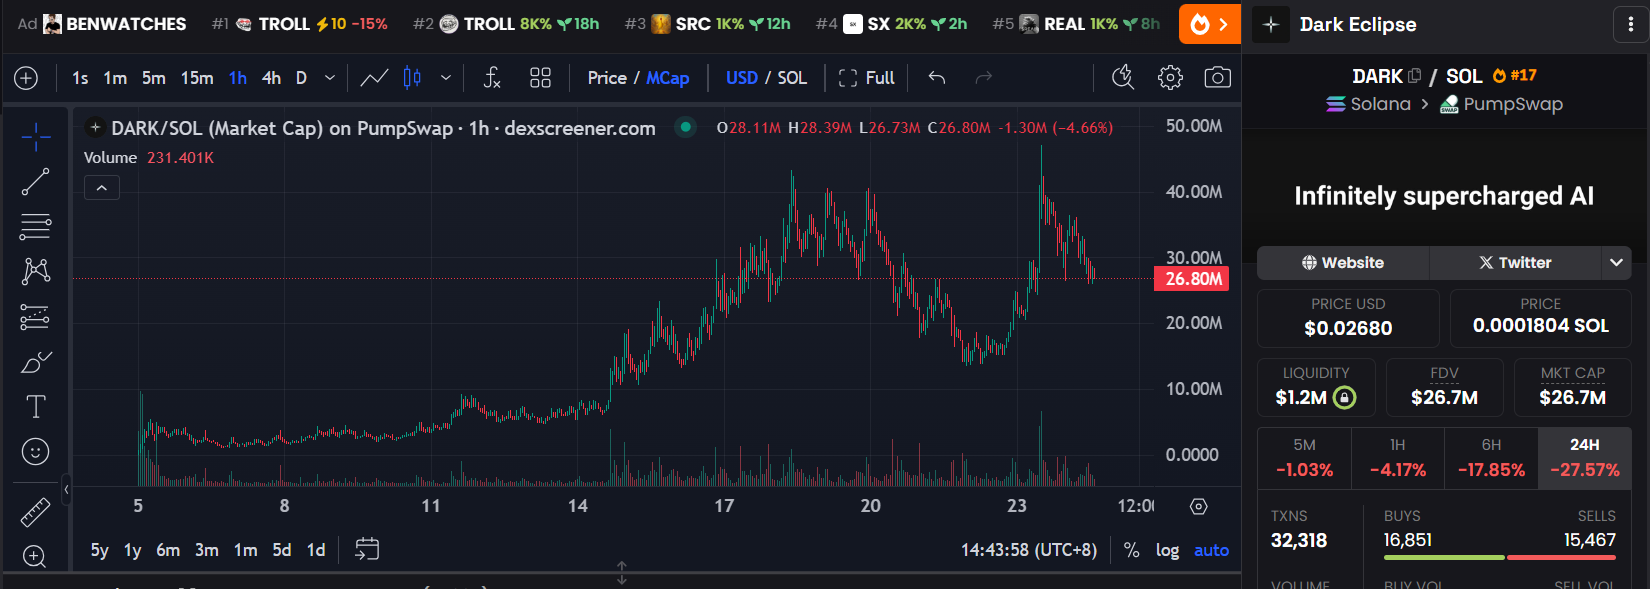Collapse the volume indicator legend

102,188
